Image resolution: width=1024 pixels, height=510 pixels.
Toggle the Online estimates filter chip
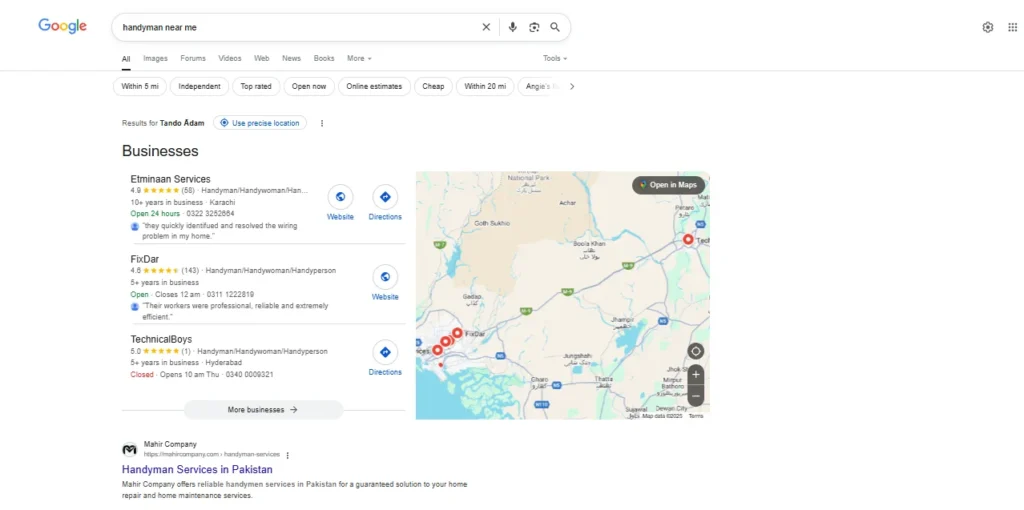(374, 86)
